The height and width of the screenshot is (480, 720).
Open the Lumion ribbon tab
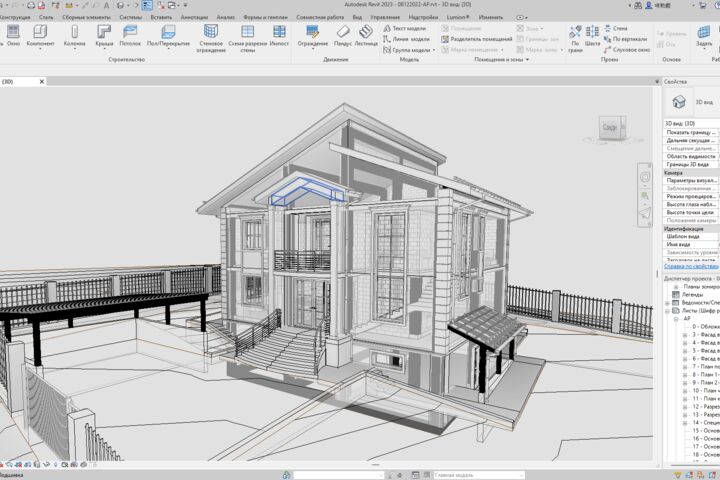coord(458,17)
